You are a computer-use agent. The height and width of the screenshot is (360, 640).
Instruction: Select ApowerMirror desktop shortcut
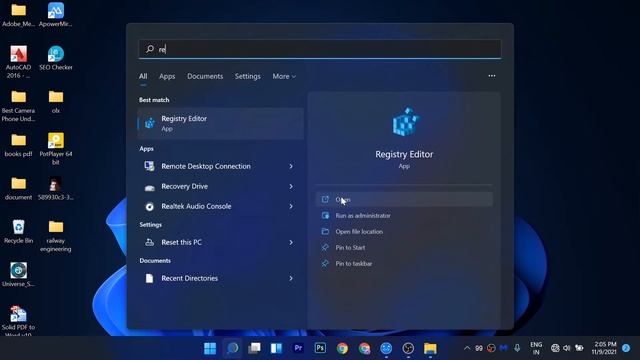tap(56, 15)
